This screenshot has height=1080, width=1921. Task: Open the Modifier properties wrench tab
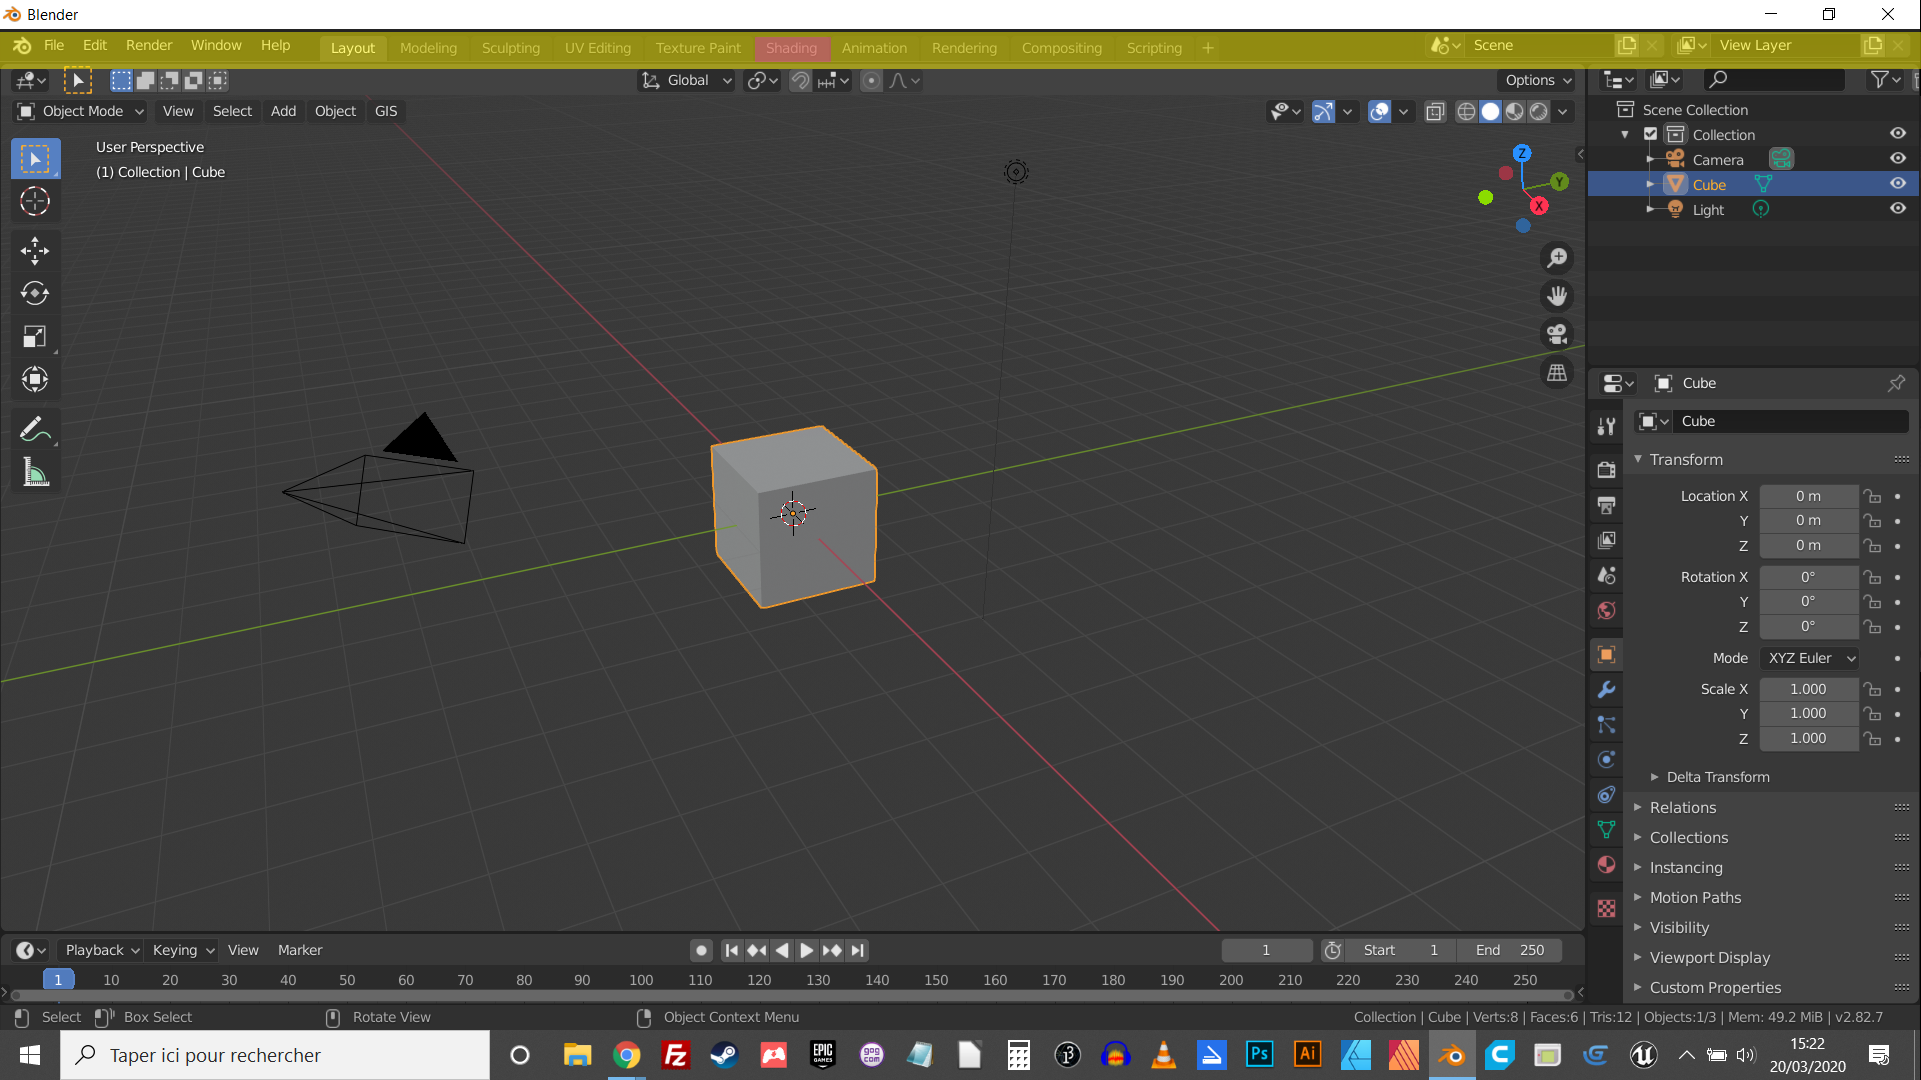pos(1607,690)
